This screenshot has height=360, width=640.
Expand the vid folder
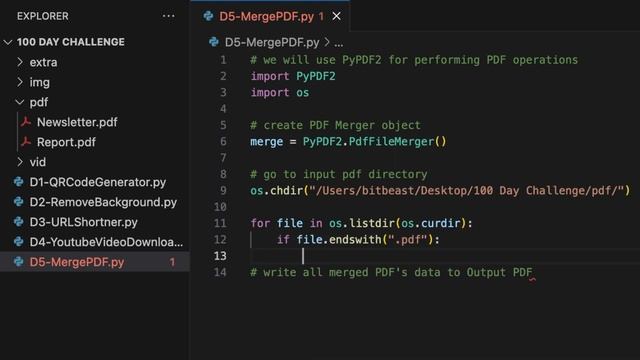point(20,162)
